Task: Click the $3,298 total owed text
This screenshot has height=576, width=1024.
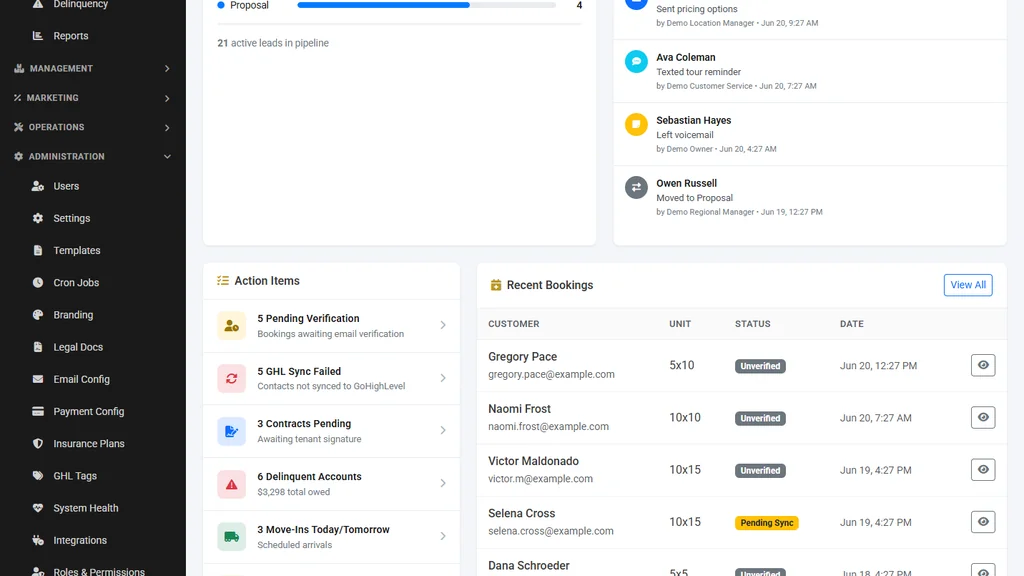Action: click(x=293, y=492)
